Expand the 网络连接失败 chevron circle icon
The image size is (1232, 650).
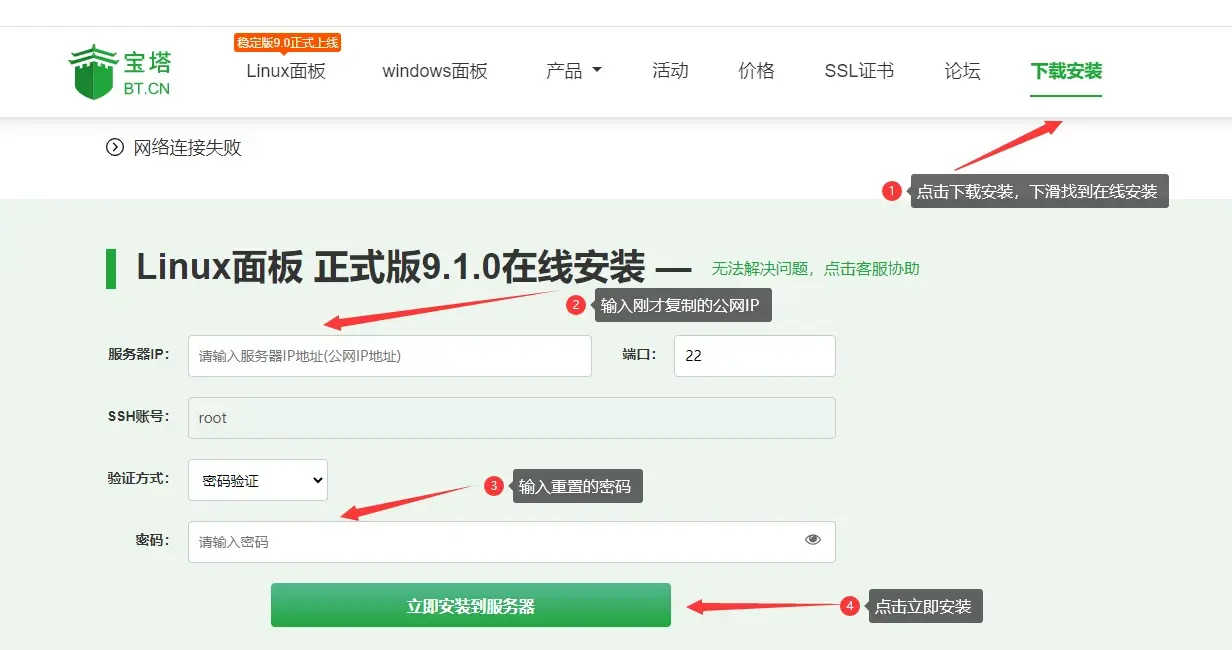point(114,148)
